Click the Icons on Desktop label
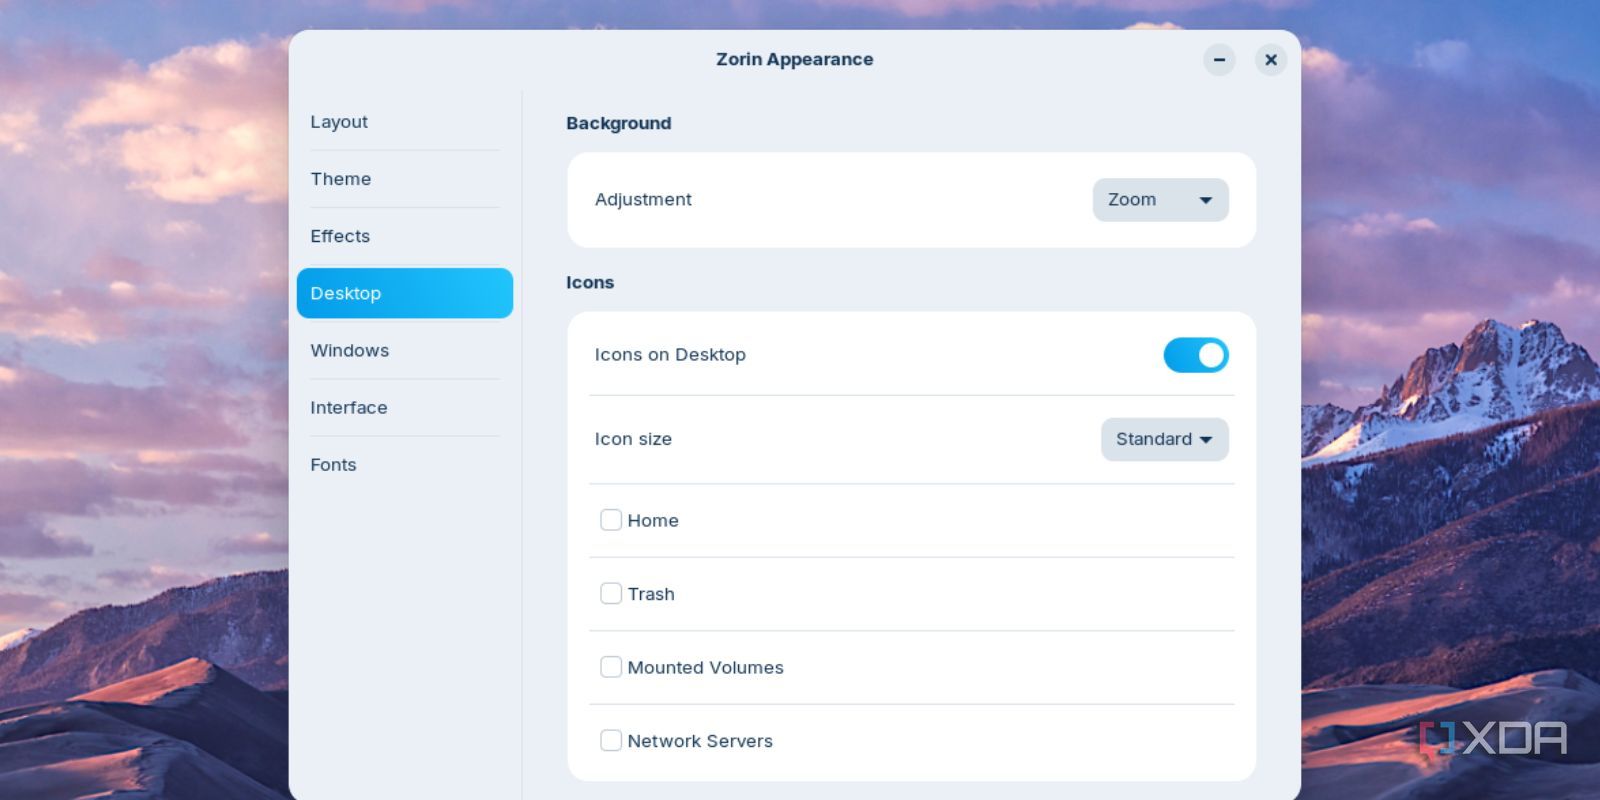 pyautogui.click(x=670, y=355)
